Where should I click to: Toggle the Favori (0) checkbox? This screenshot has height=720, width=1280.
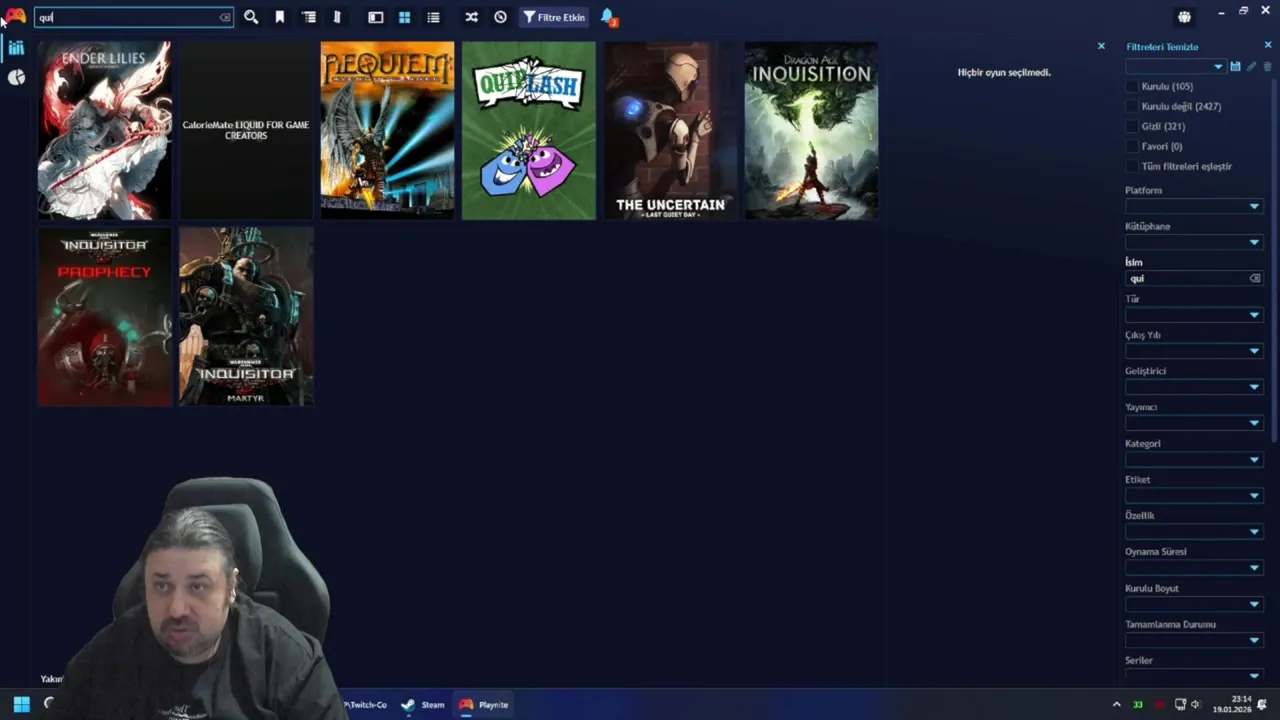tap(1132, 146)
